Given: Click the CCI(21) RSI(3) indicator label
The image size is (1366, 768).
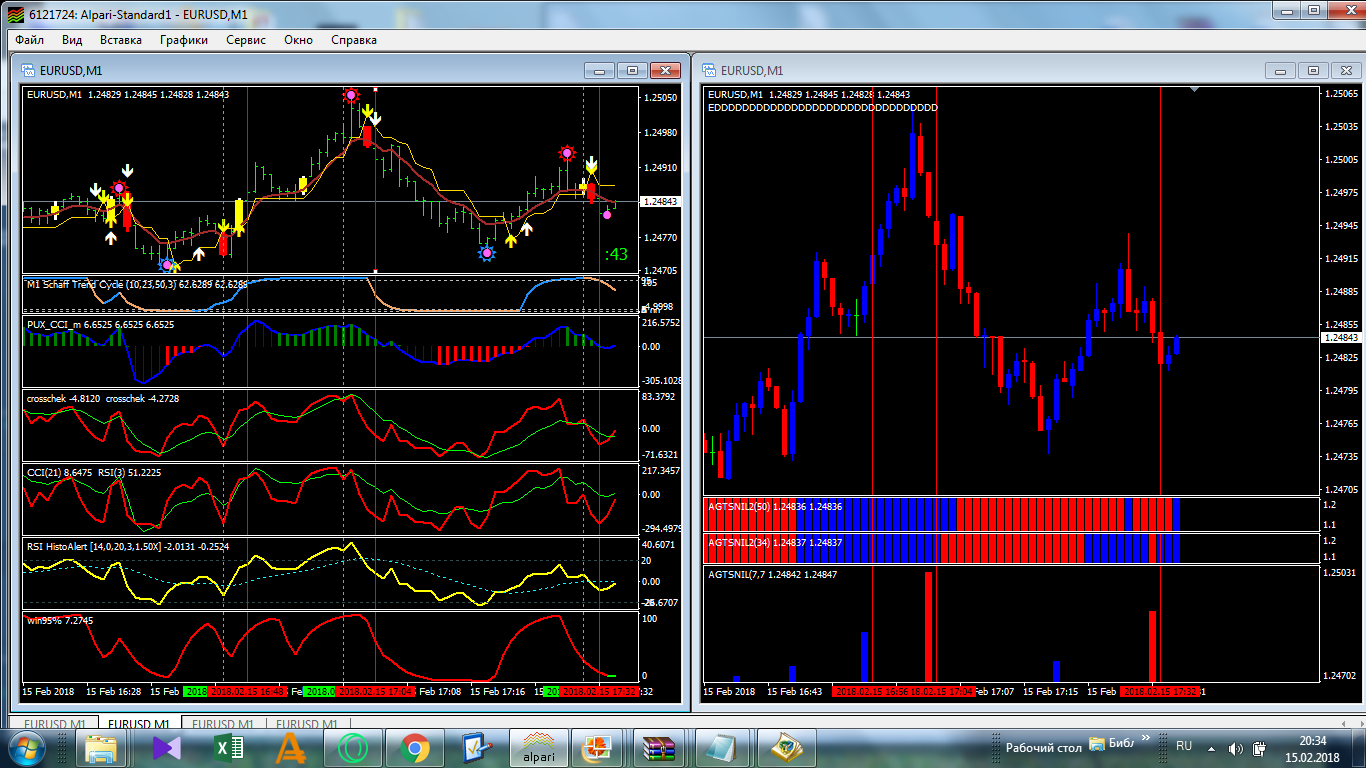Looking at the screenshot, I should click(94, 471).
